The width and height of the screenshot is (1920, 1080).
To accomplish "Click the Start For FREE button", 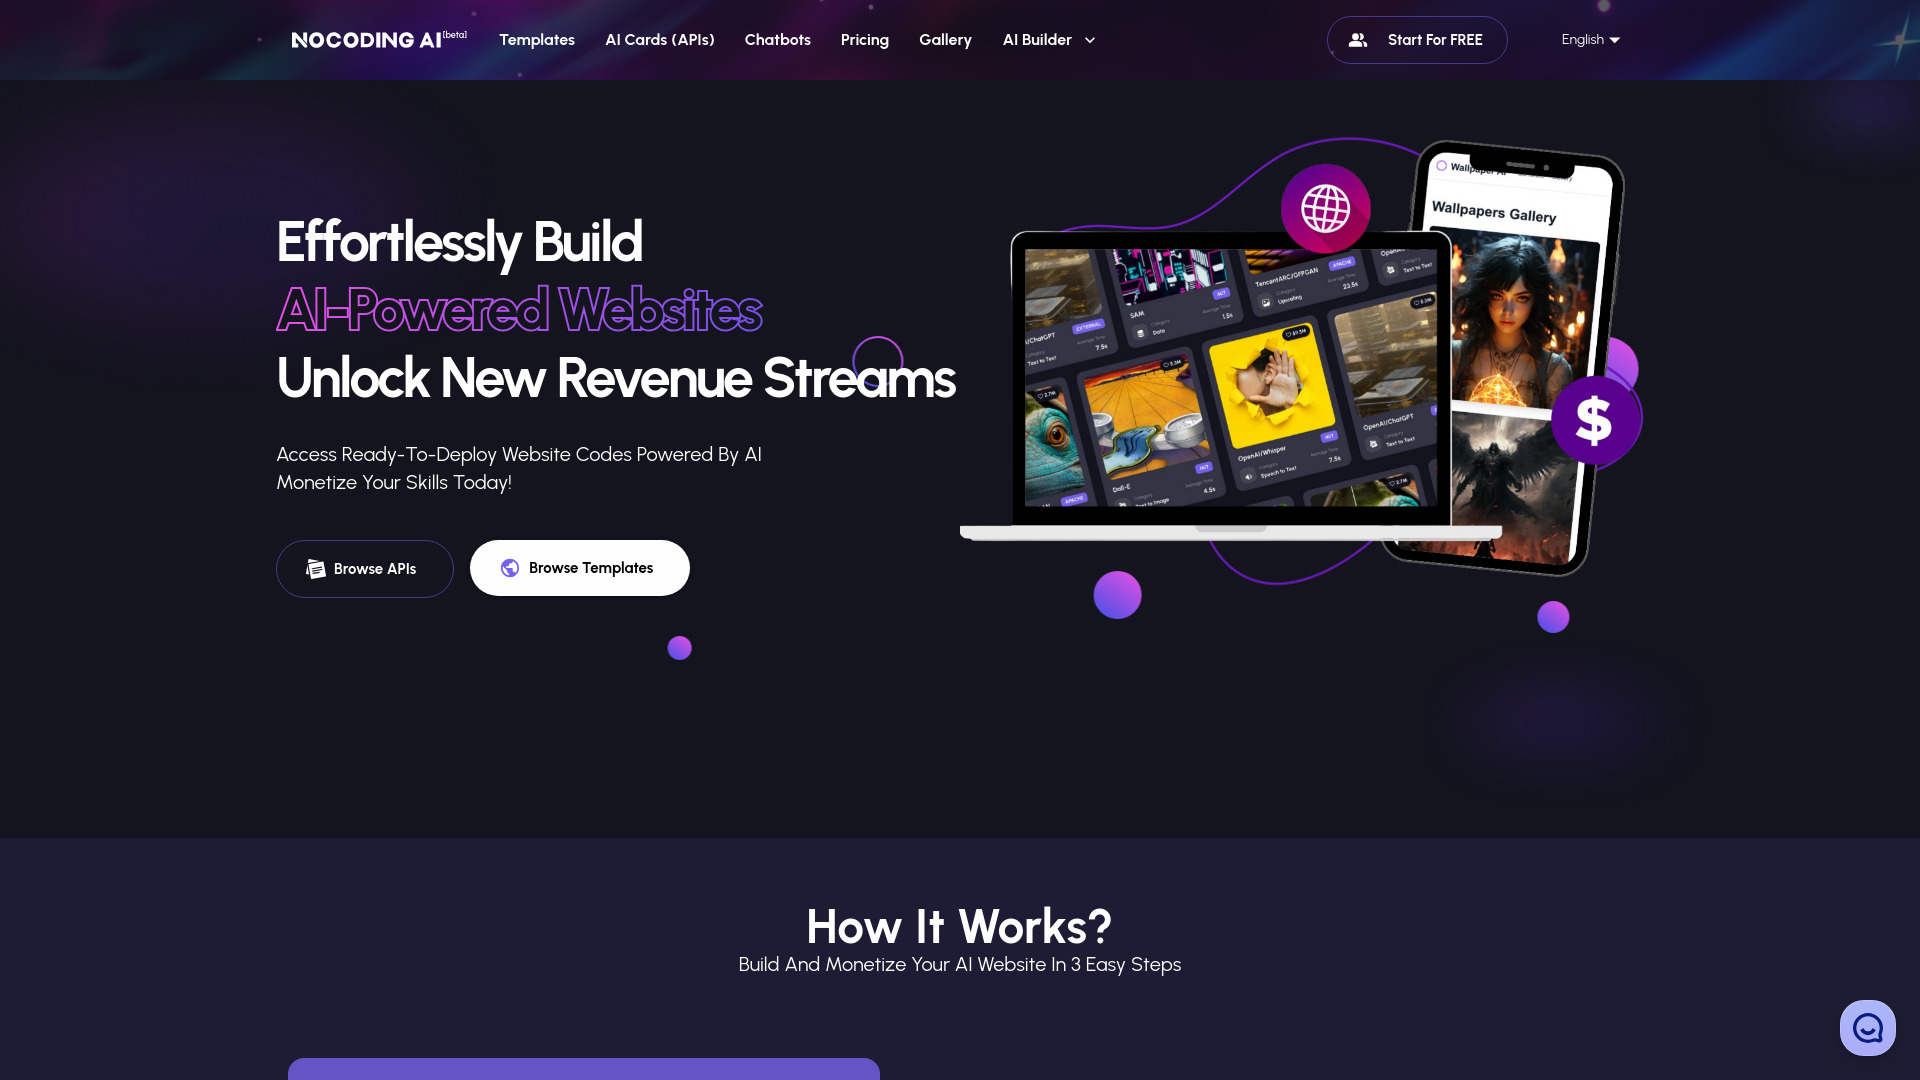I will 1418,40.
